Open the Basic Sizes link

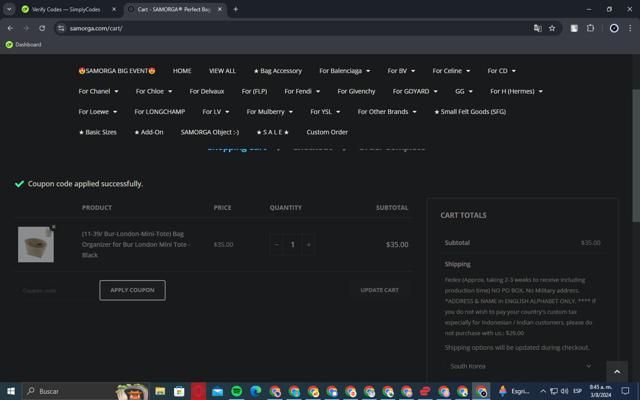point(98,132)
